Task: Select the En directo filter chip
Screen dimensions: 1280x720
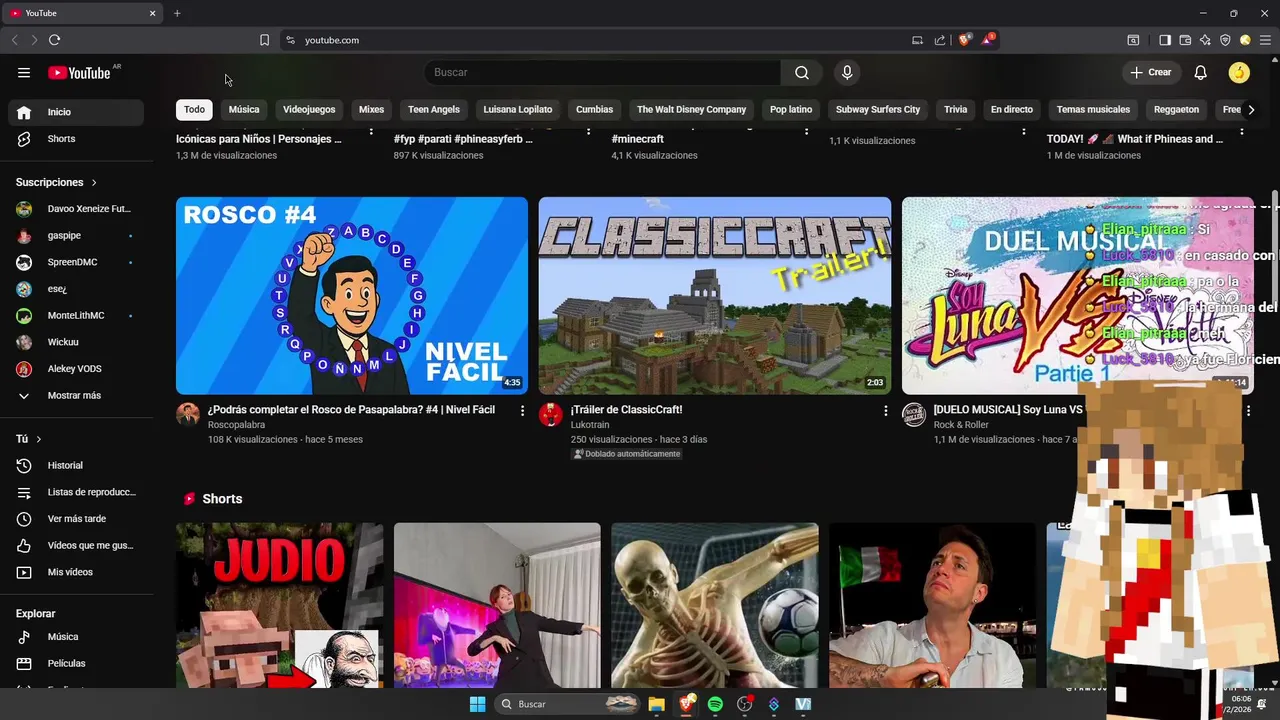Action: (x=1012, y=109)
